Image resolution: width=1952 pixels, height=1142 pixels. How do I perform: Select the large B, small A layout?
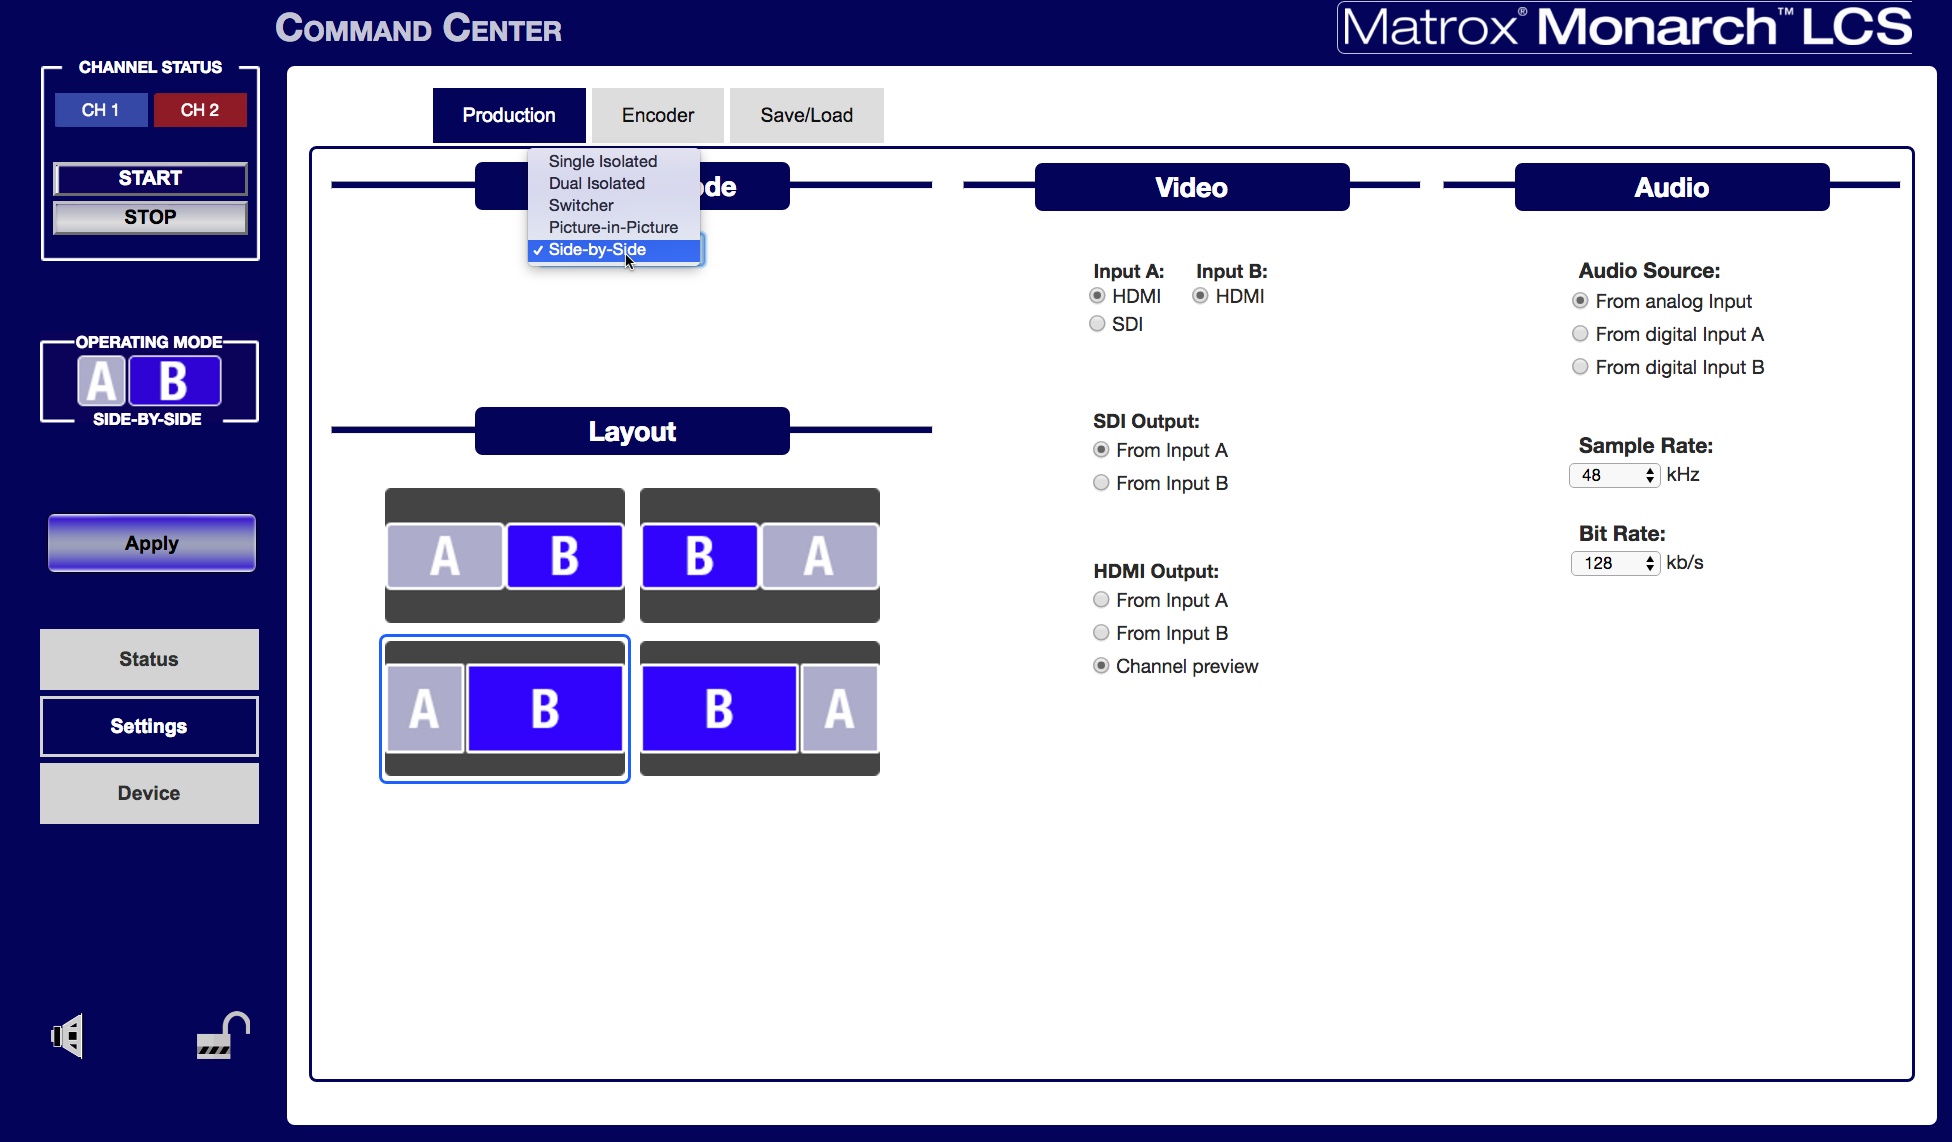tap(760, 709)
